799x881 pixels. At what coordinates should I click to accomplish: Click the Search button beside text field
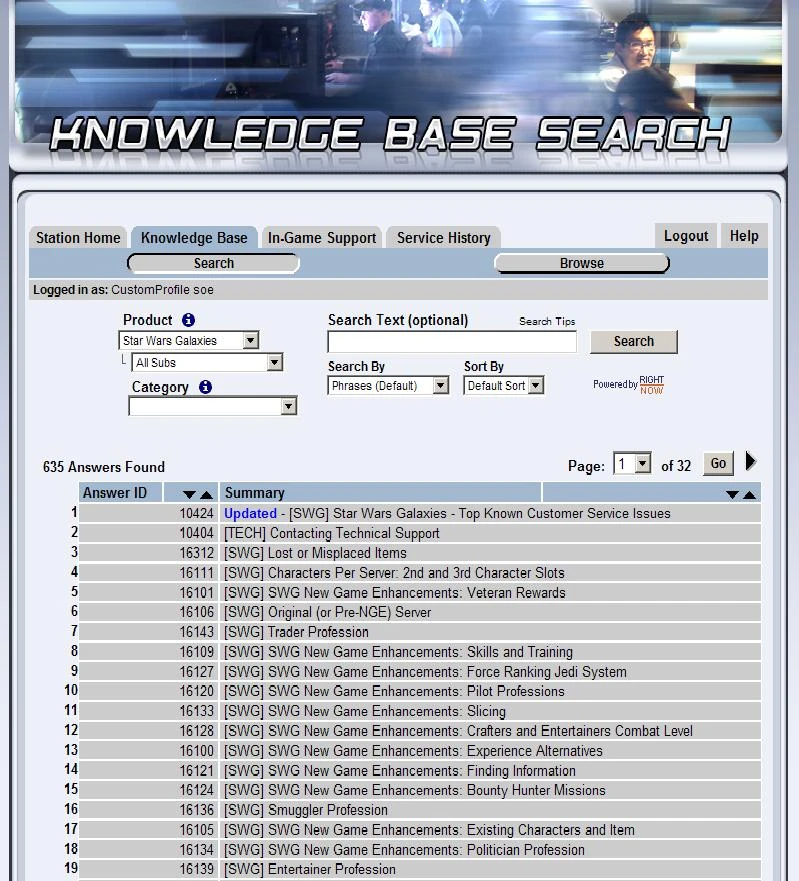(634, 342)
